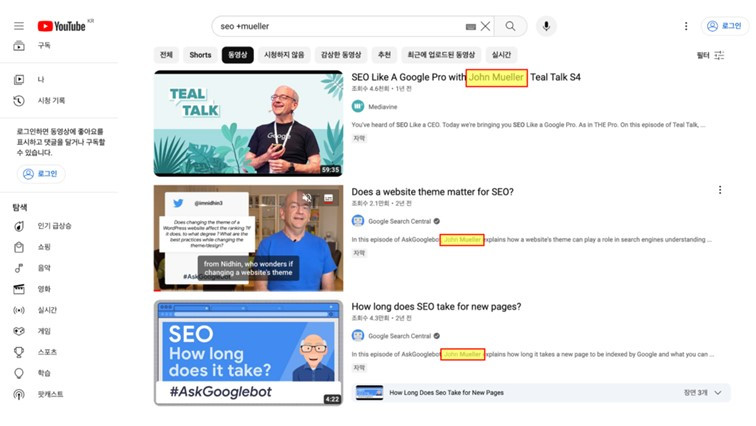Screen dimensions: 756x426
Task: Select the Shorts filter chip
Action: (200, 55)
